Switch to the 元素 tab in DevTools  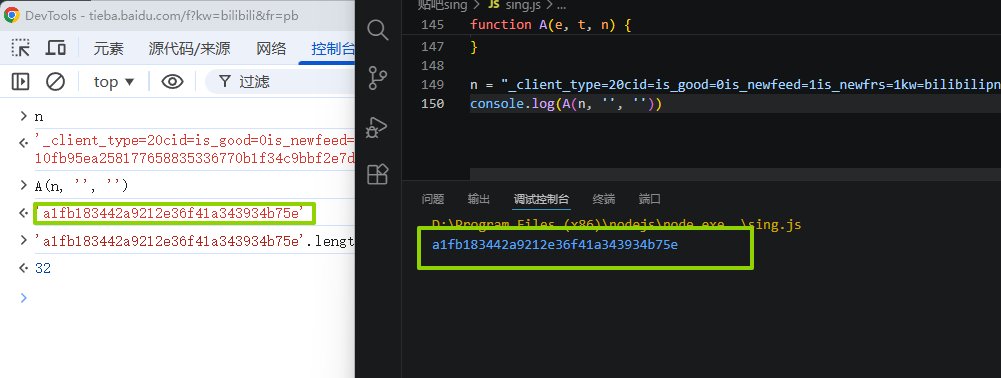coord(109,49)
